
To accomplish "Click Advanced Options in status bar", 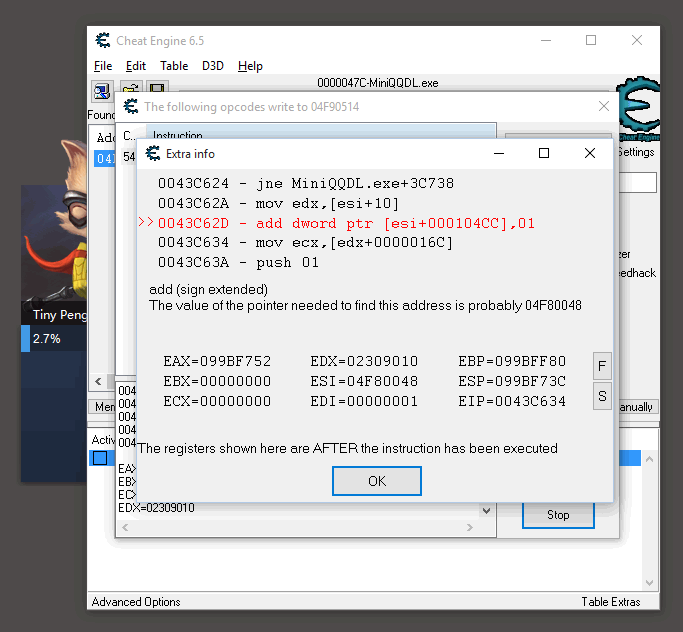I will pos(136,602).
